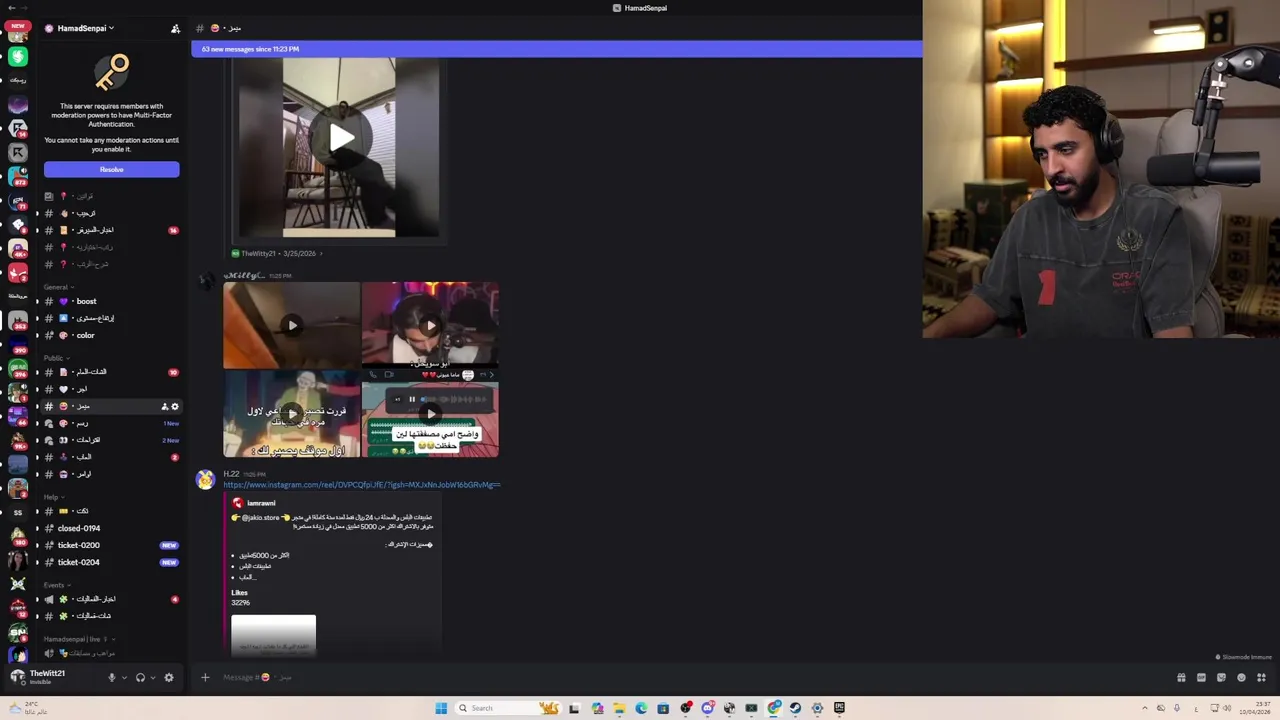Collapse the Public category

[x=55, y=358]
